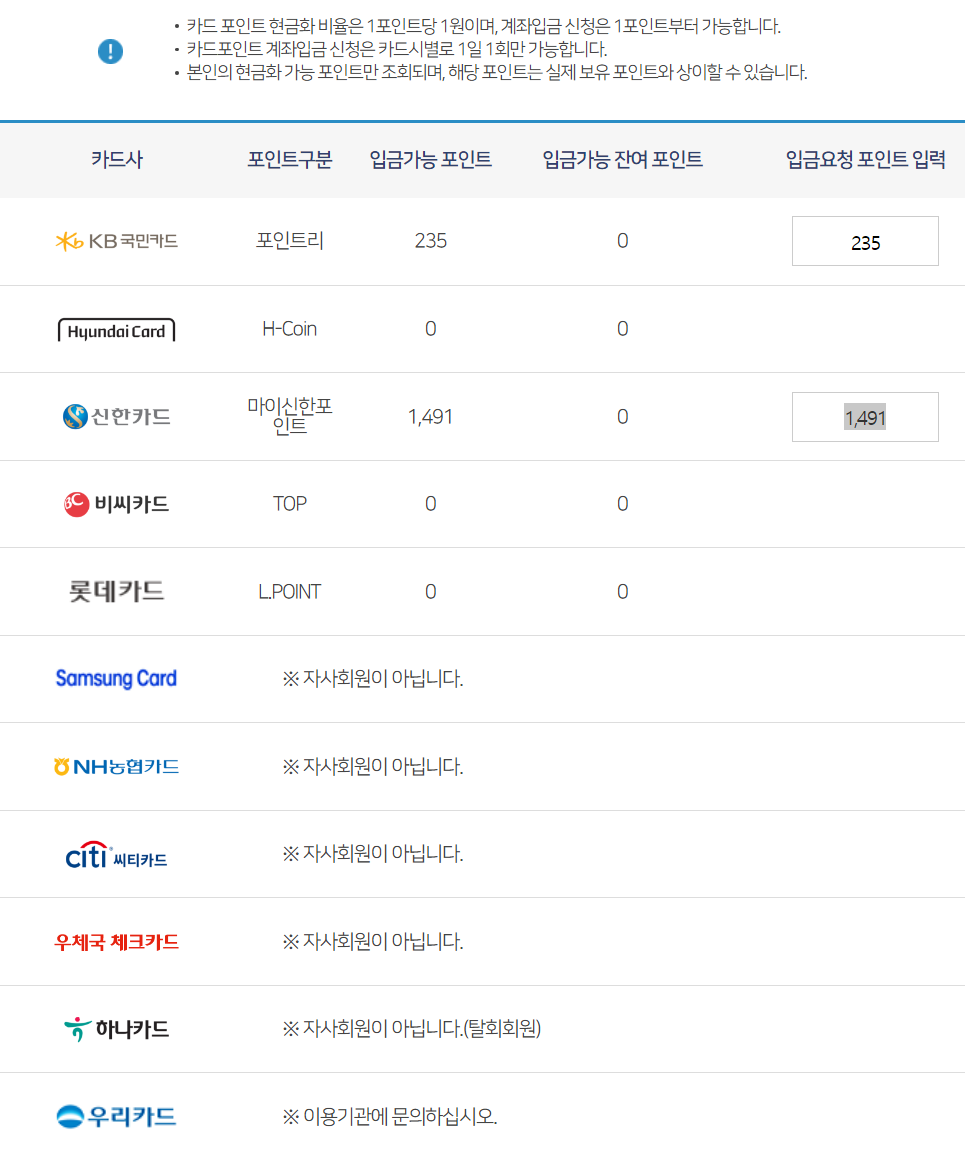The width and height of the screenshot is (965, 1155).
Task: Select the H-Coin point type label
Action: coord(288,328)
